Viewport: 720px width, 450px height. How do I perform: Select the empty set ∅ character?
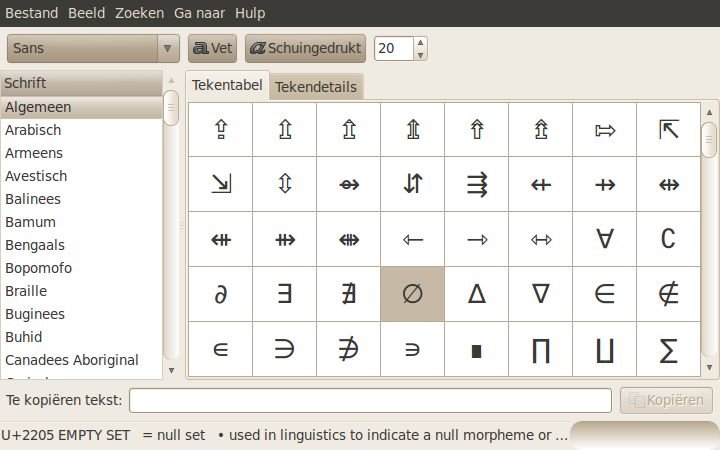coord(412,294)
